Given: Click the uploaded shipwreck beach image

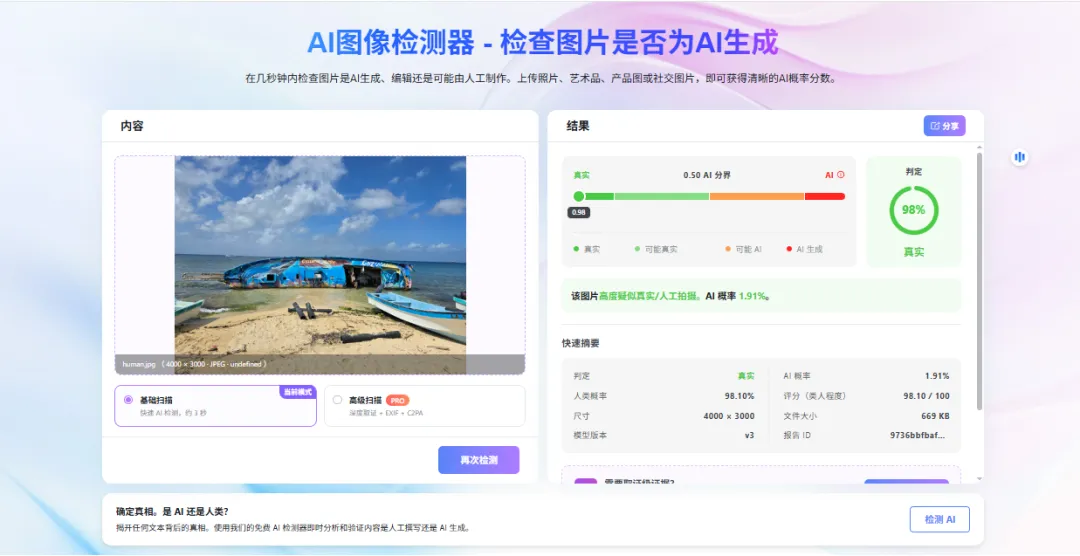Looking at the screenshot, I should coord(320,265).
